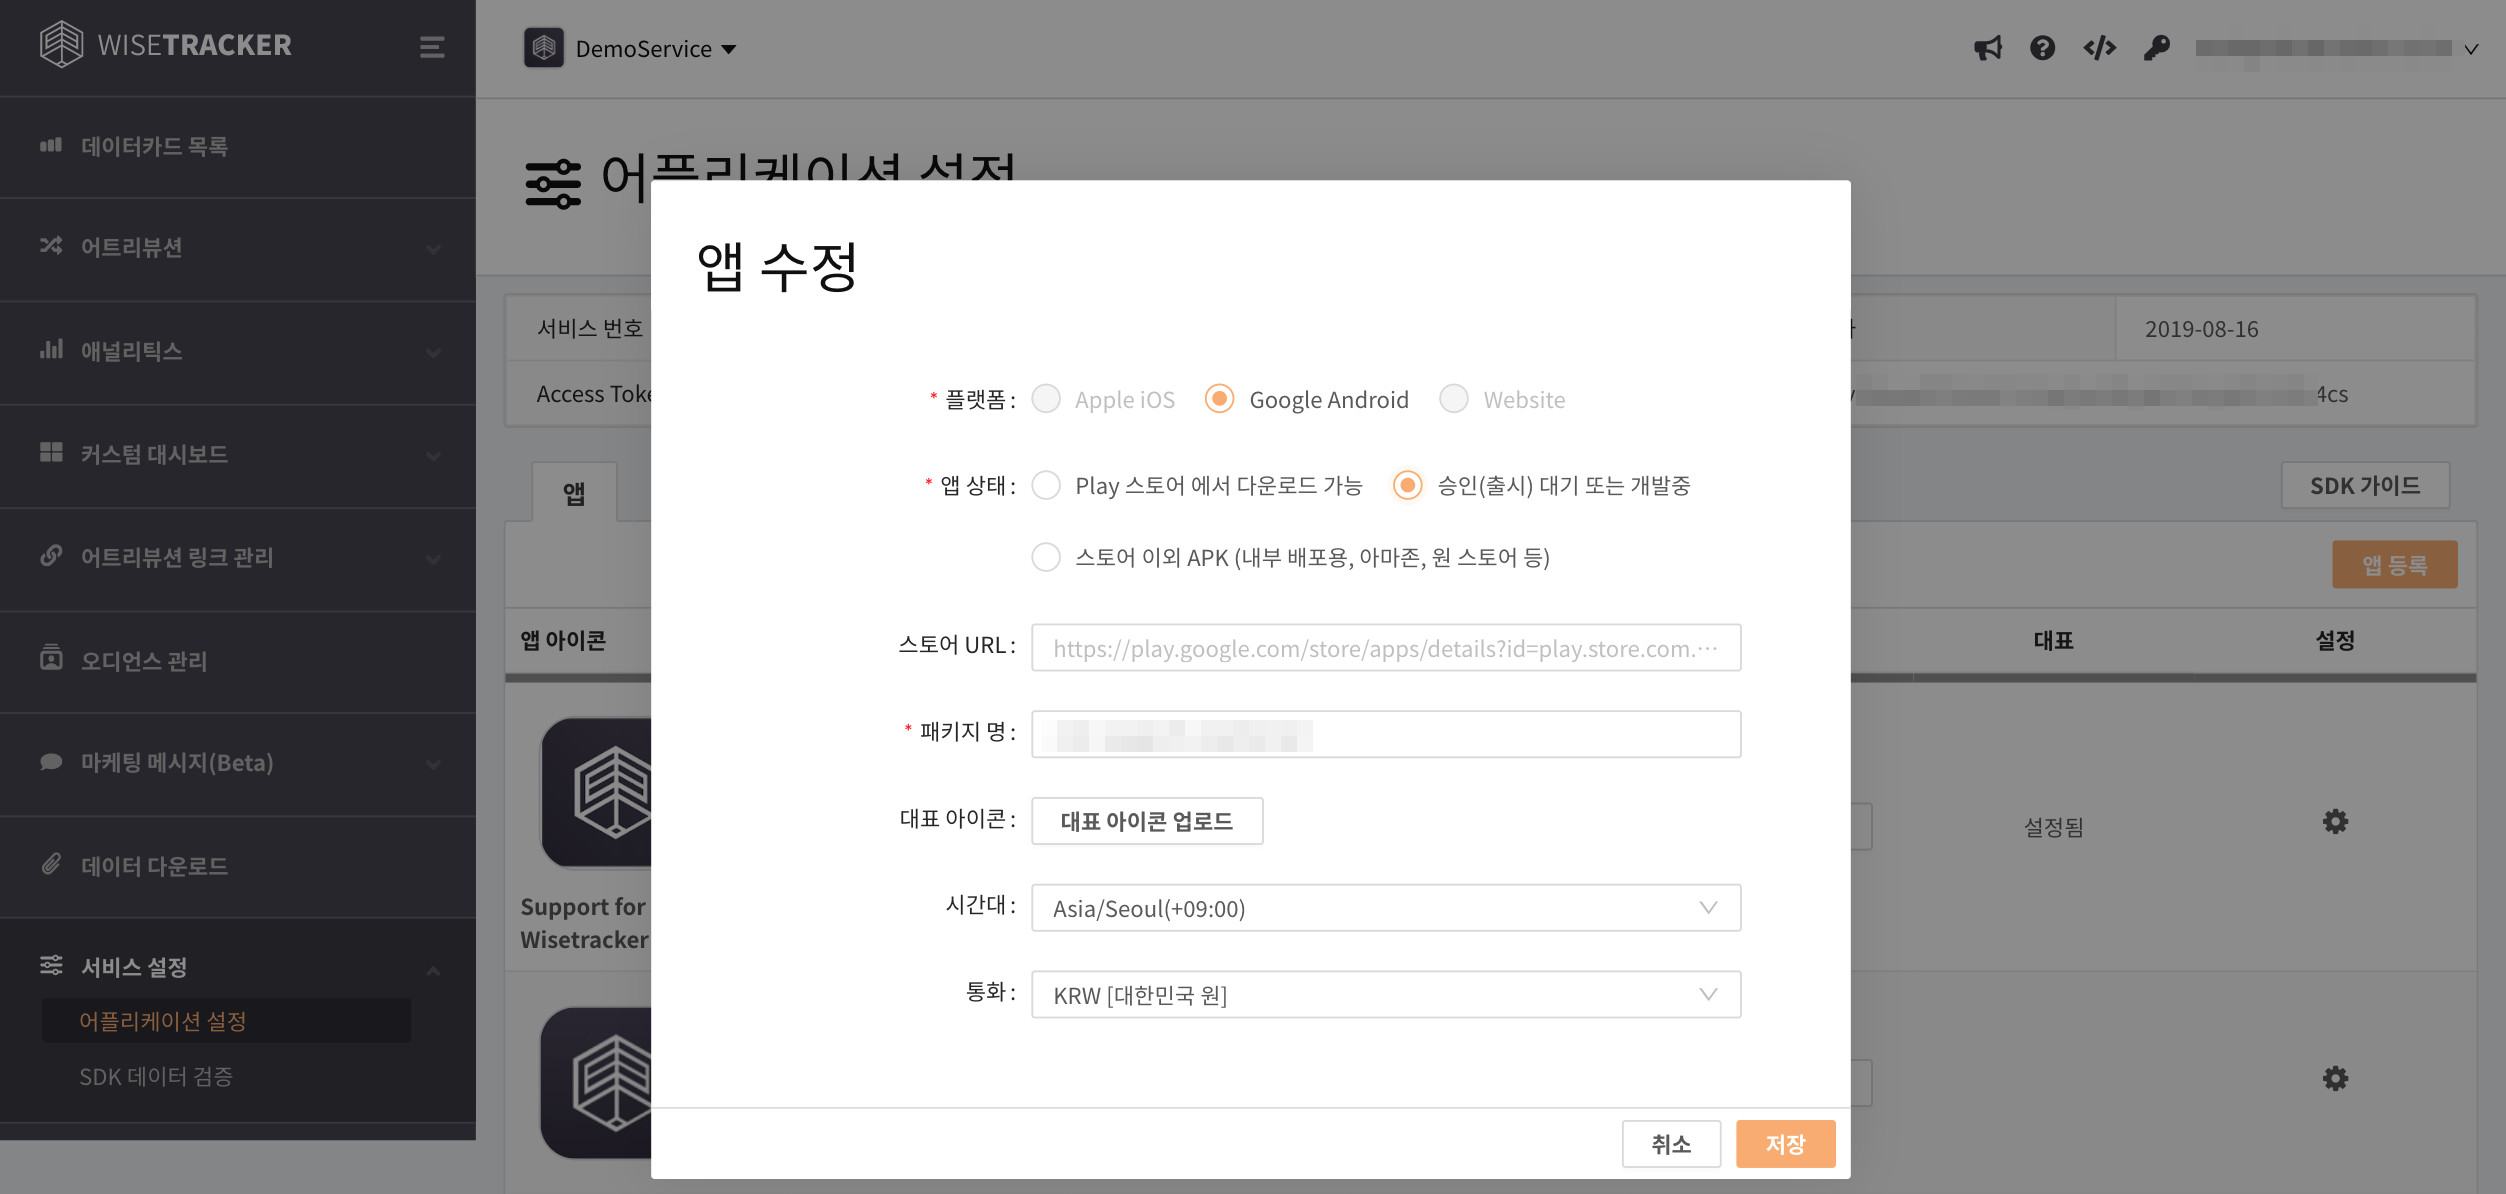Click settings gear for first app row
Image resolution: width=2506 pixels, height=1194 pixels.
(x=2334, y=822)
